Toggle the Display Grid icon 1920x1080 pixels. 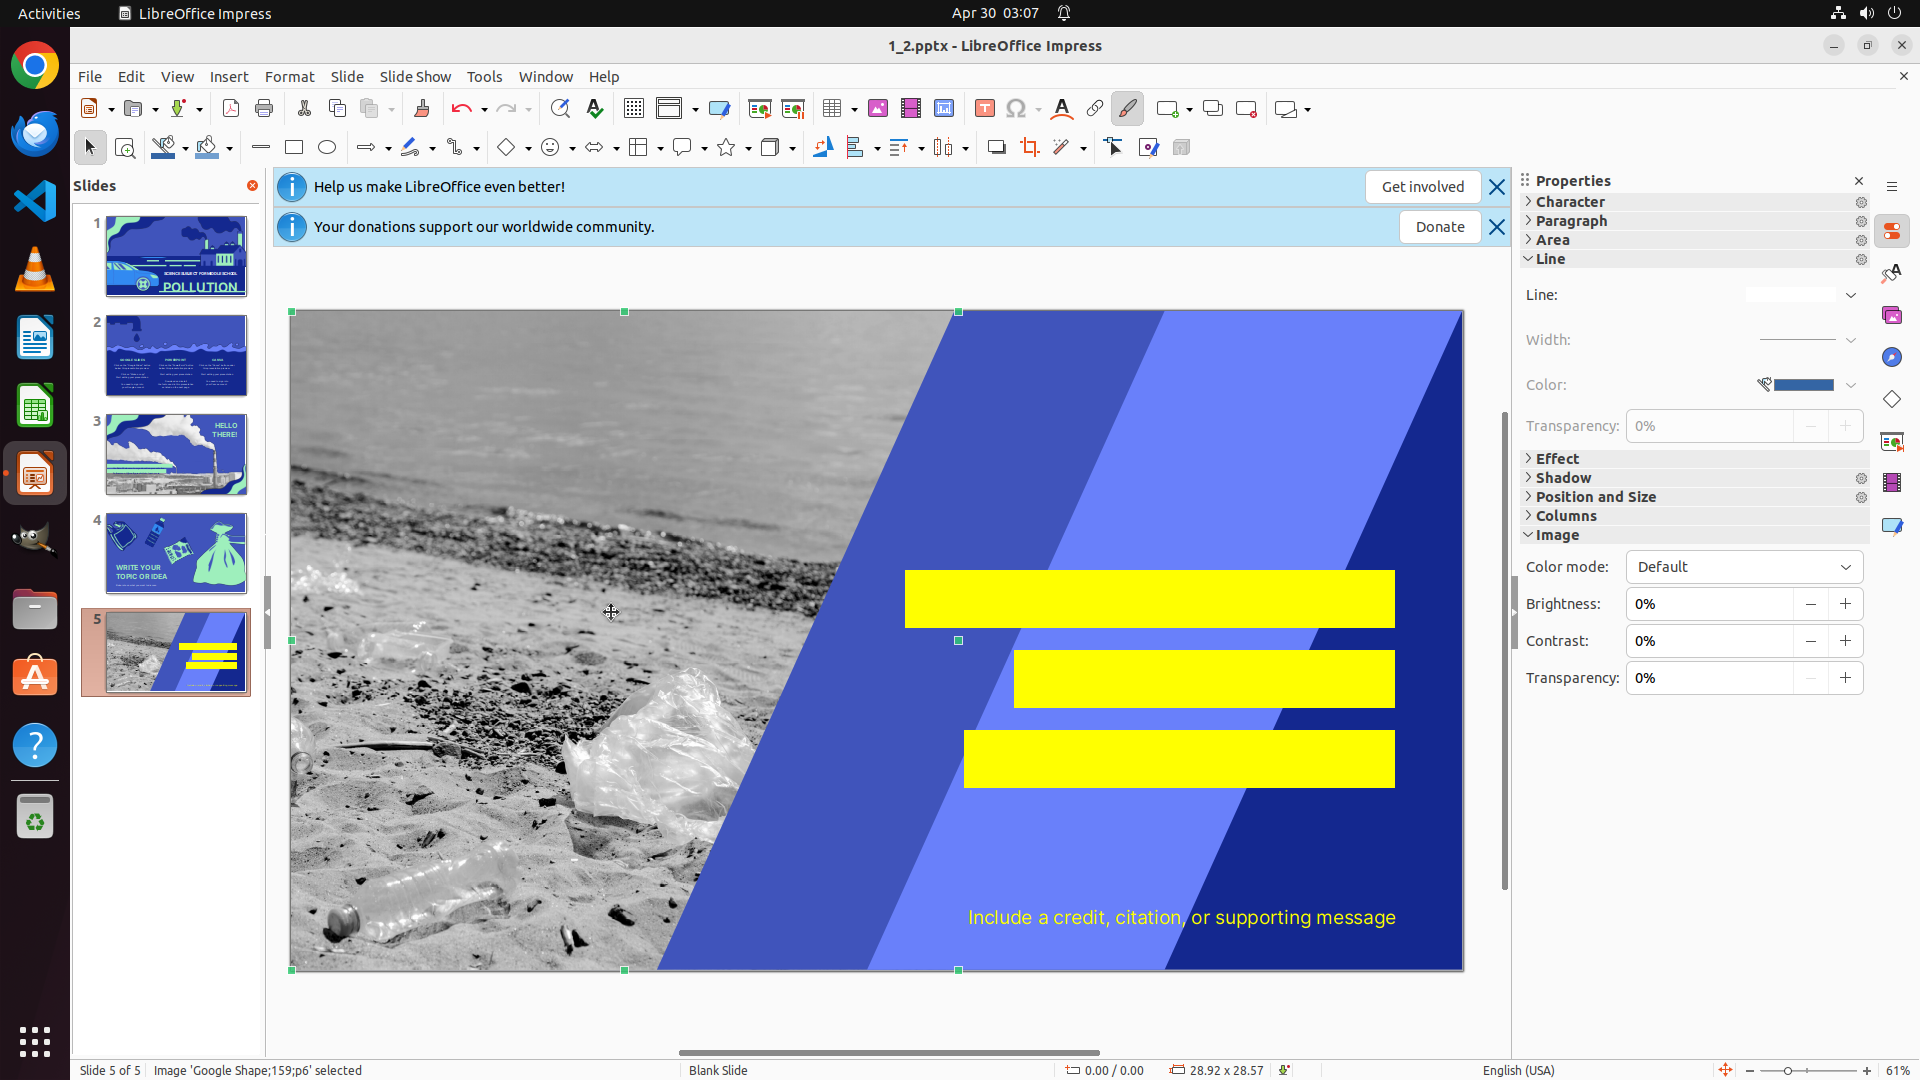click(634, 109)
